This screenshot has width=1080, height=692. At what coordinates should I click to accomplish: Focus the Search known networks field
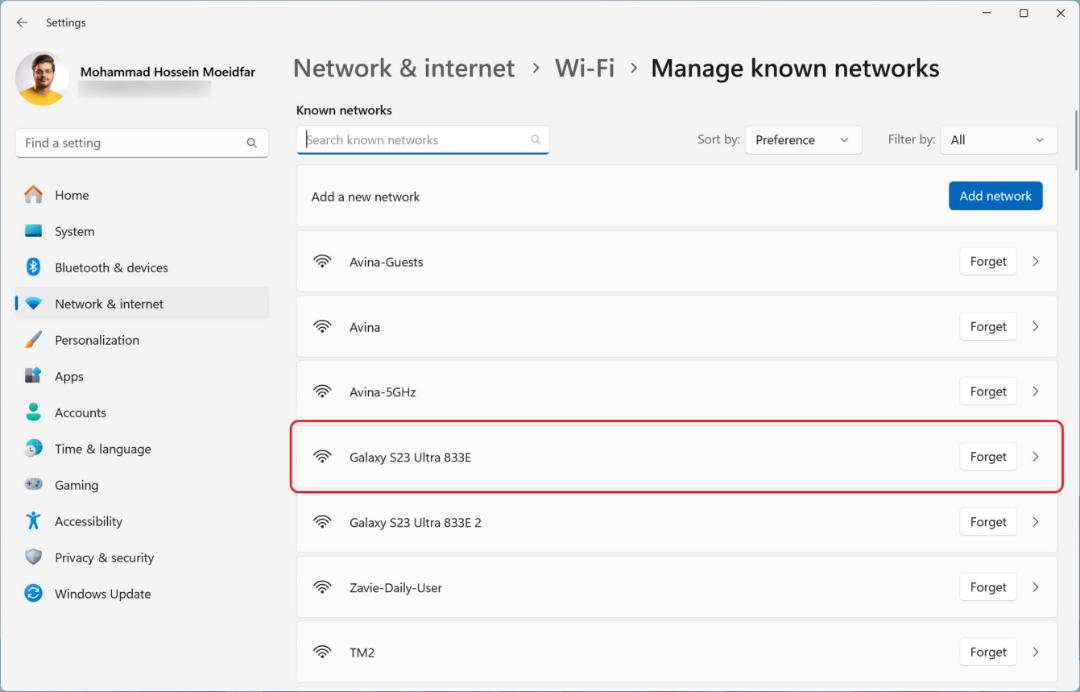(423, 140)
